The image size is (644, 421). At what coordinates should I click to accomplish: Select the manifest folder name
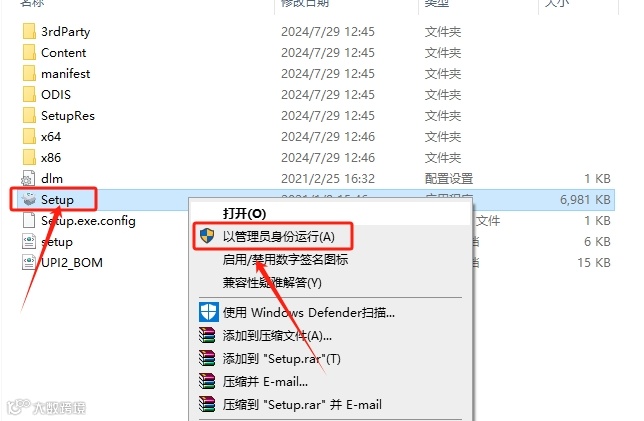coord(65,74)
